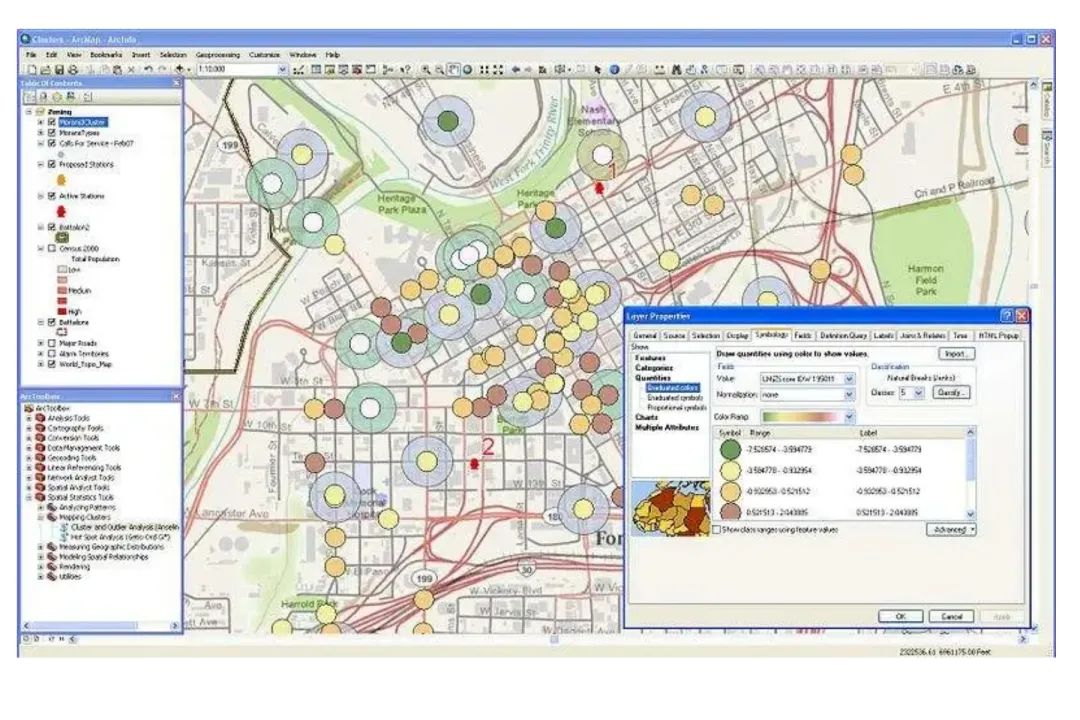Screen dimensions: 1080x720
Task: Select the Zoom In magnifier tool
Action: (425, 70)
